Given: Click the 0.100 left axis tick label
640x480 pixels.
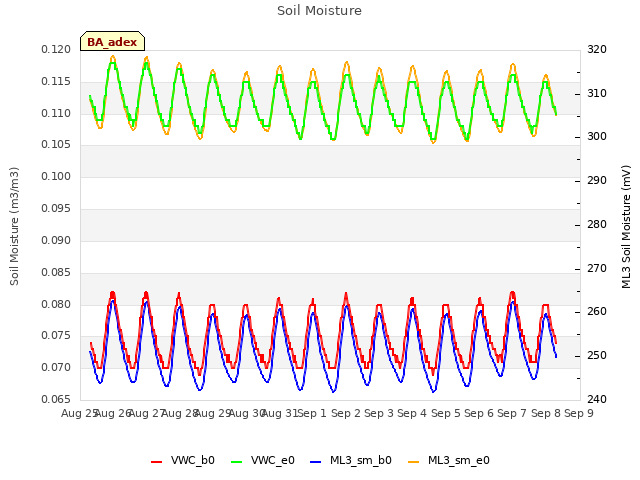Looking at the screenshot, I should tap(56, 176).
